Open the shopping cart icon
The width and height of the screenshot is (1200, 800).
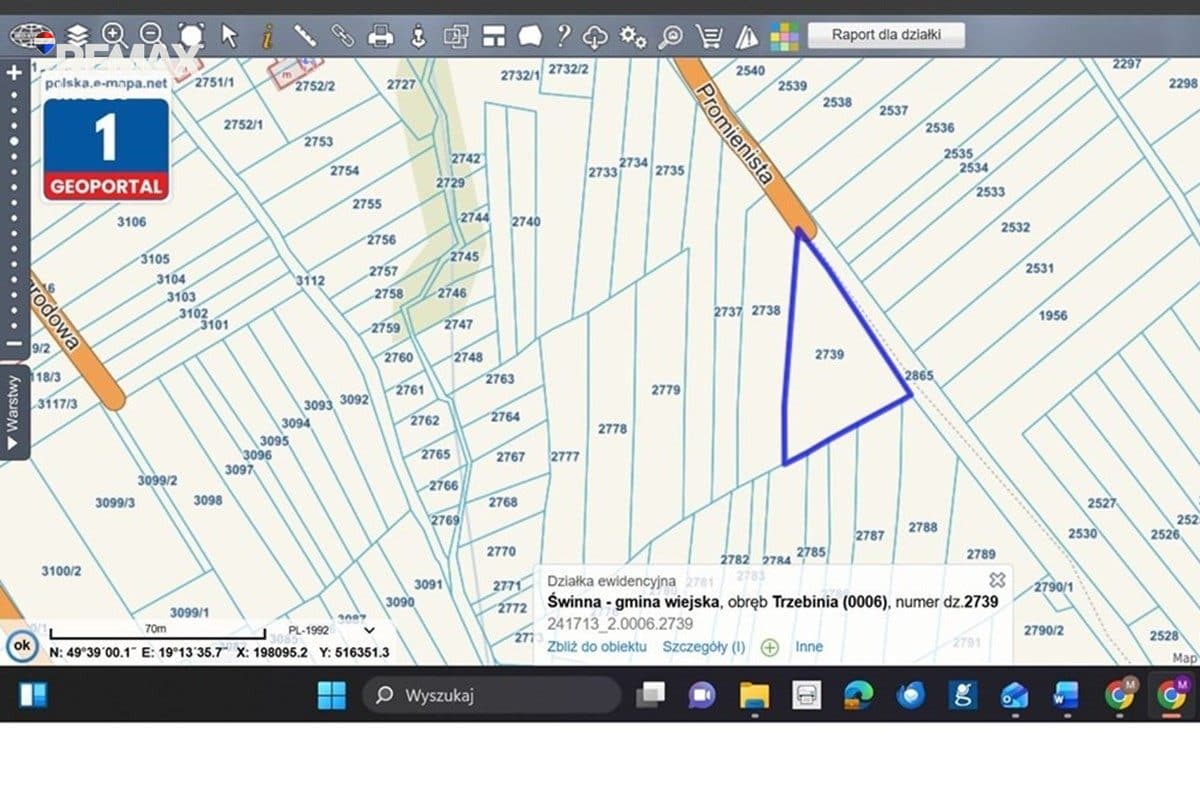coord(709,37)
